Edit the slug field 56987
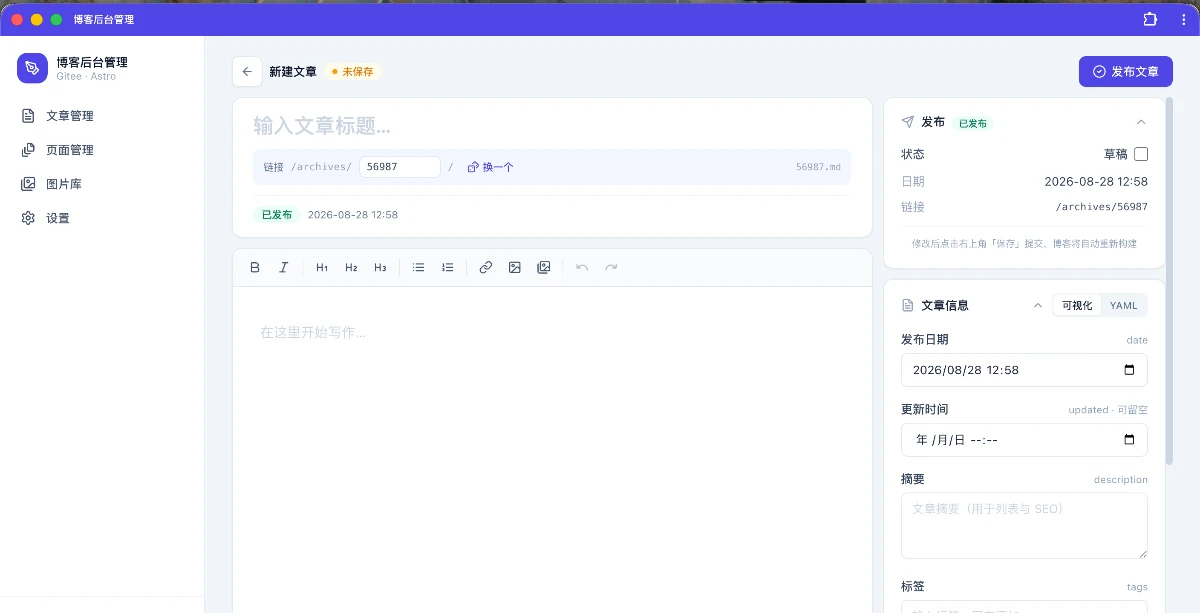 coord(400,167)
